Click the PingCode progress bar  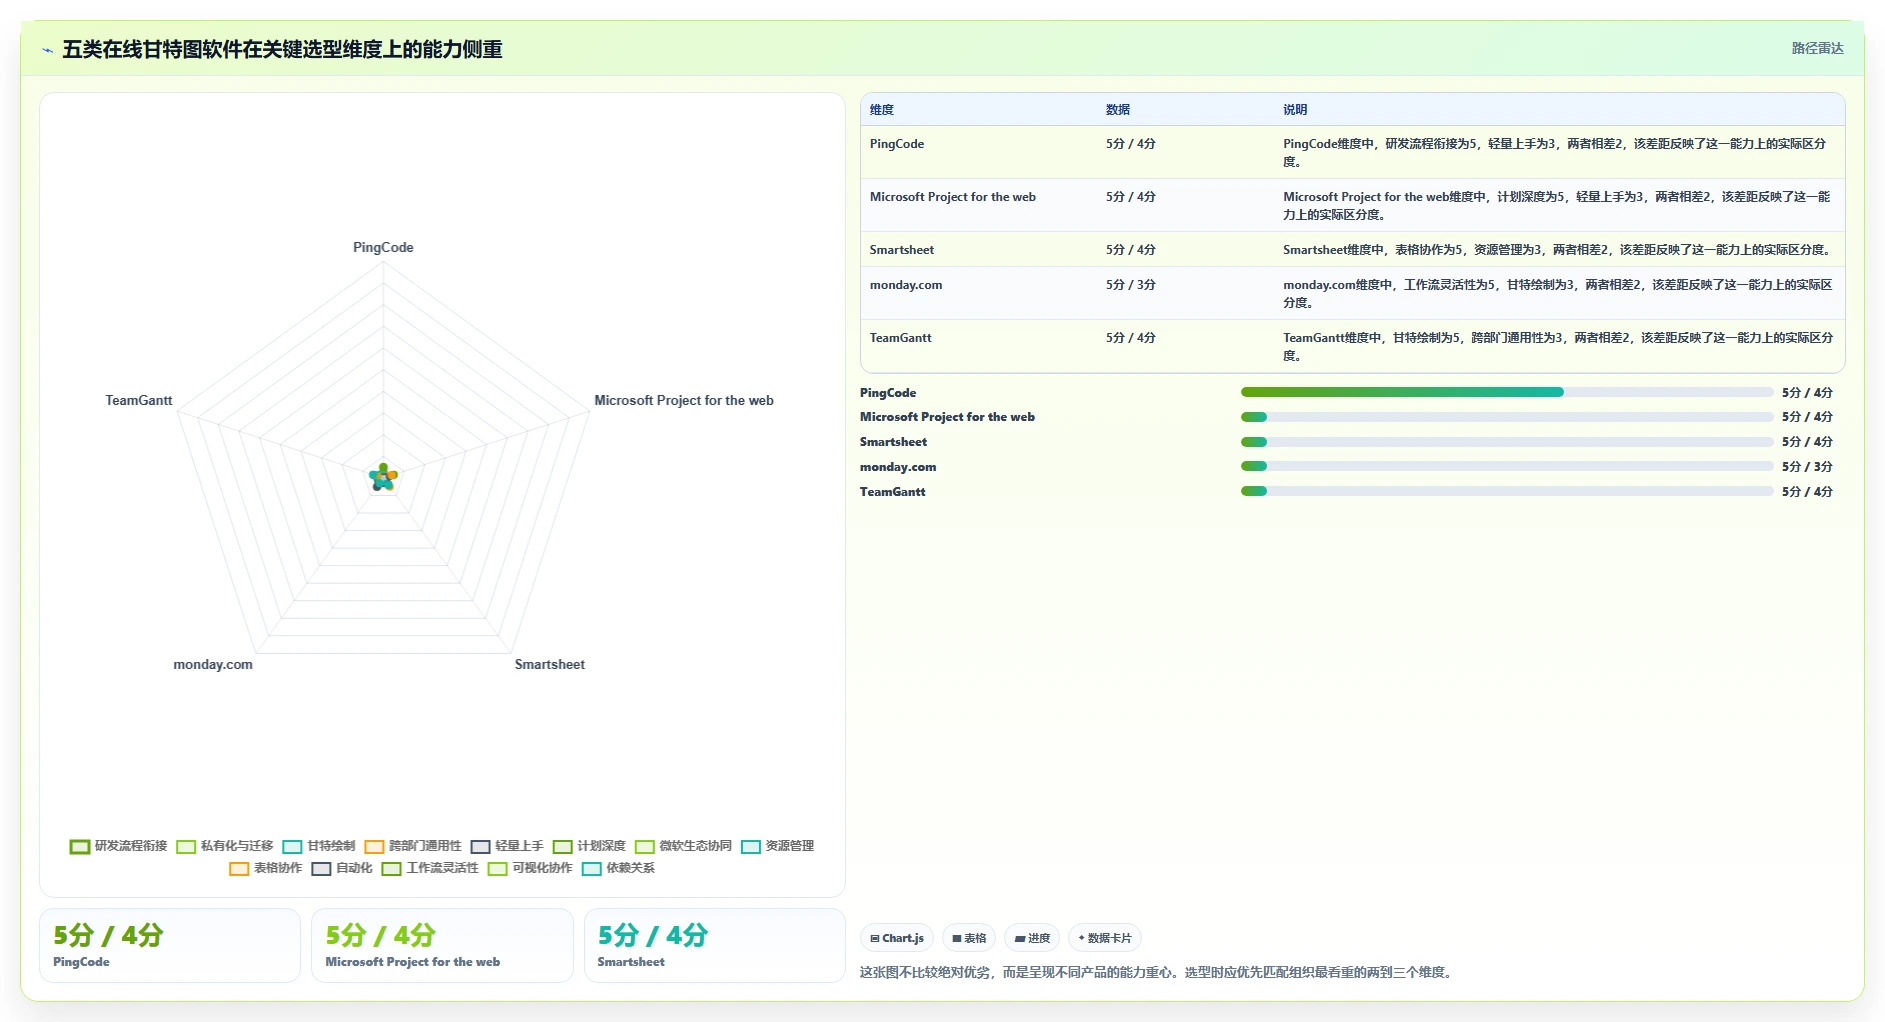tap(1506, 392)
